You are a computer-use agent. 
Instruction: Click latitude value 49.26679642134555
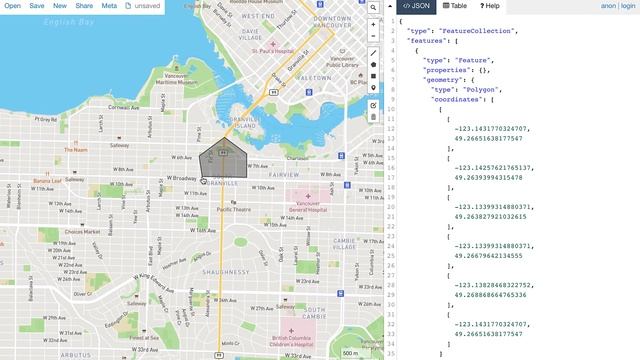[489, 256]
